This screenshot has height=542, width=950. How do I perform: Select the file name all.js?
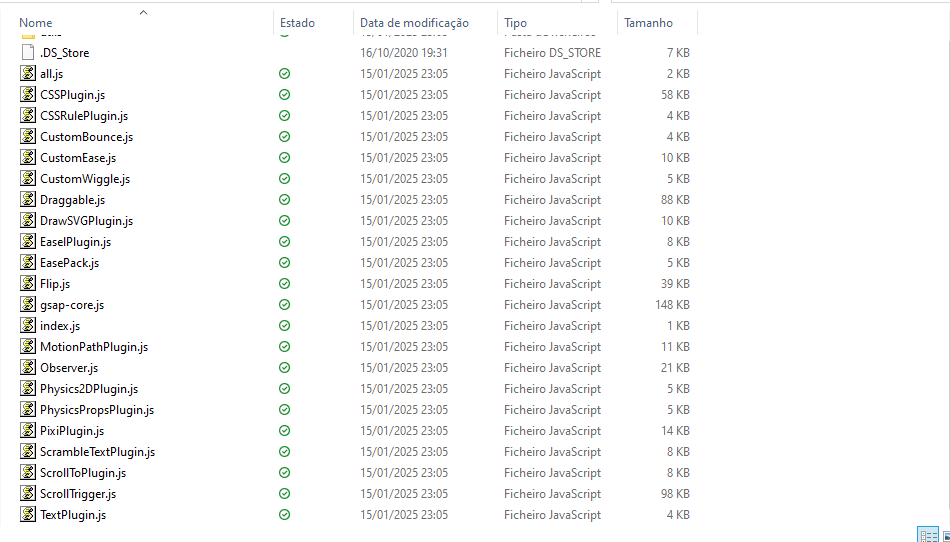51,74
